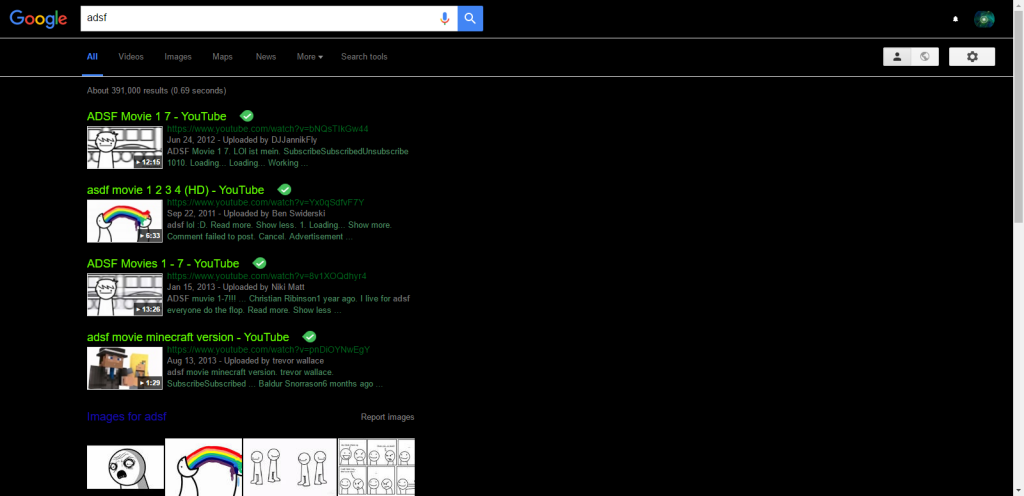Image resolution: width=1024 pixels, height=496 pixels.
Task: Click the Google logo
Action: [x=39, y=18]
